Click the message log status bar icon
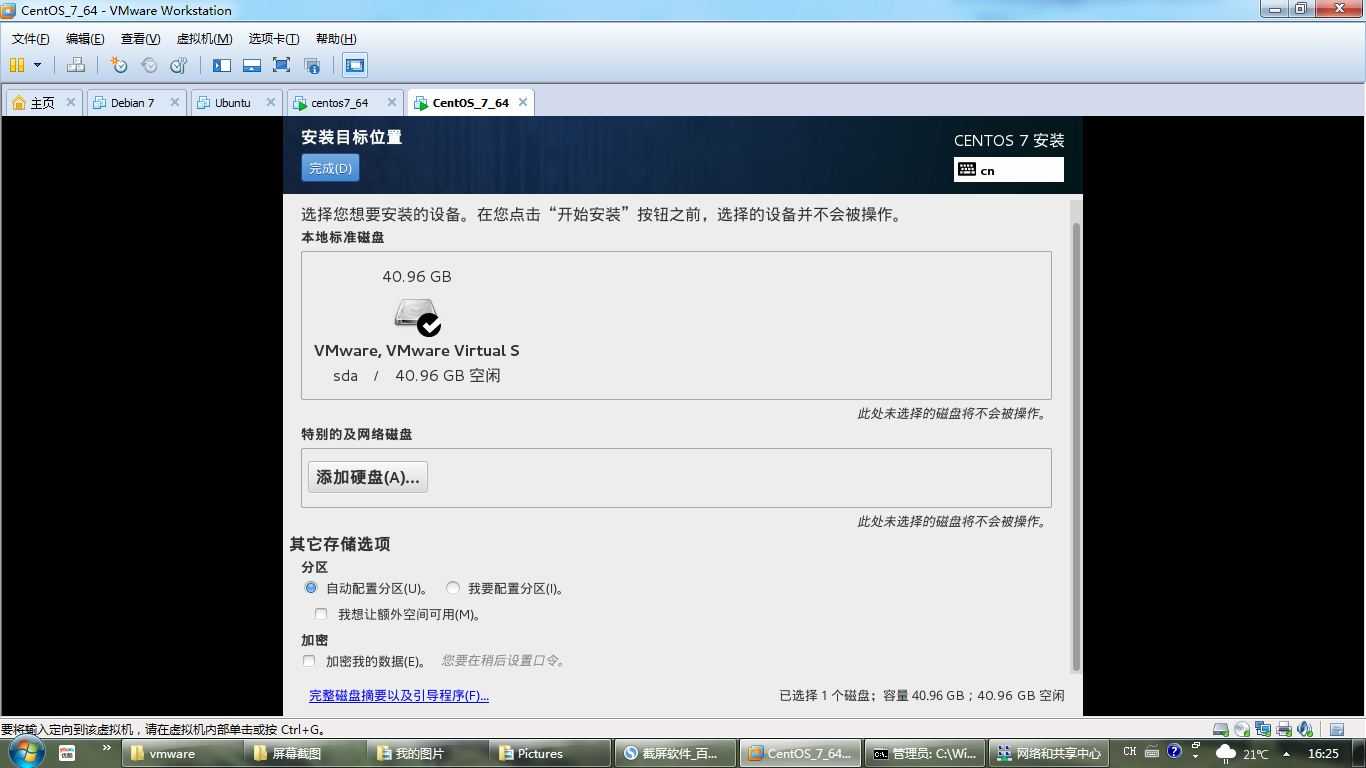This screenshot has height=768, width=1366. (1337, 730)
